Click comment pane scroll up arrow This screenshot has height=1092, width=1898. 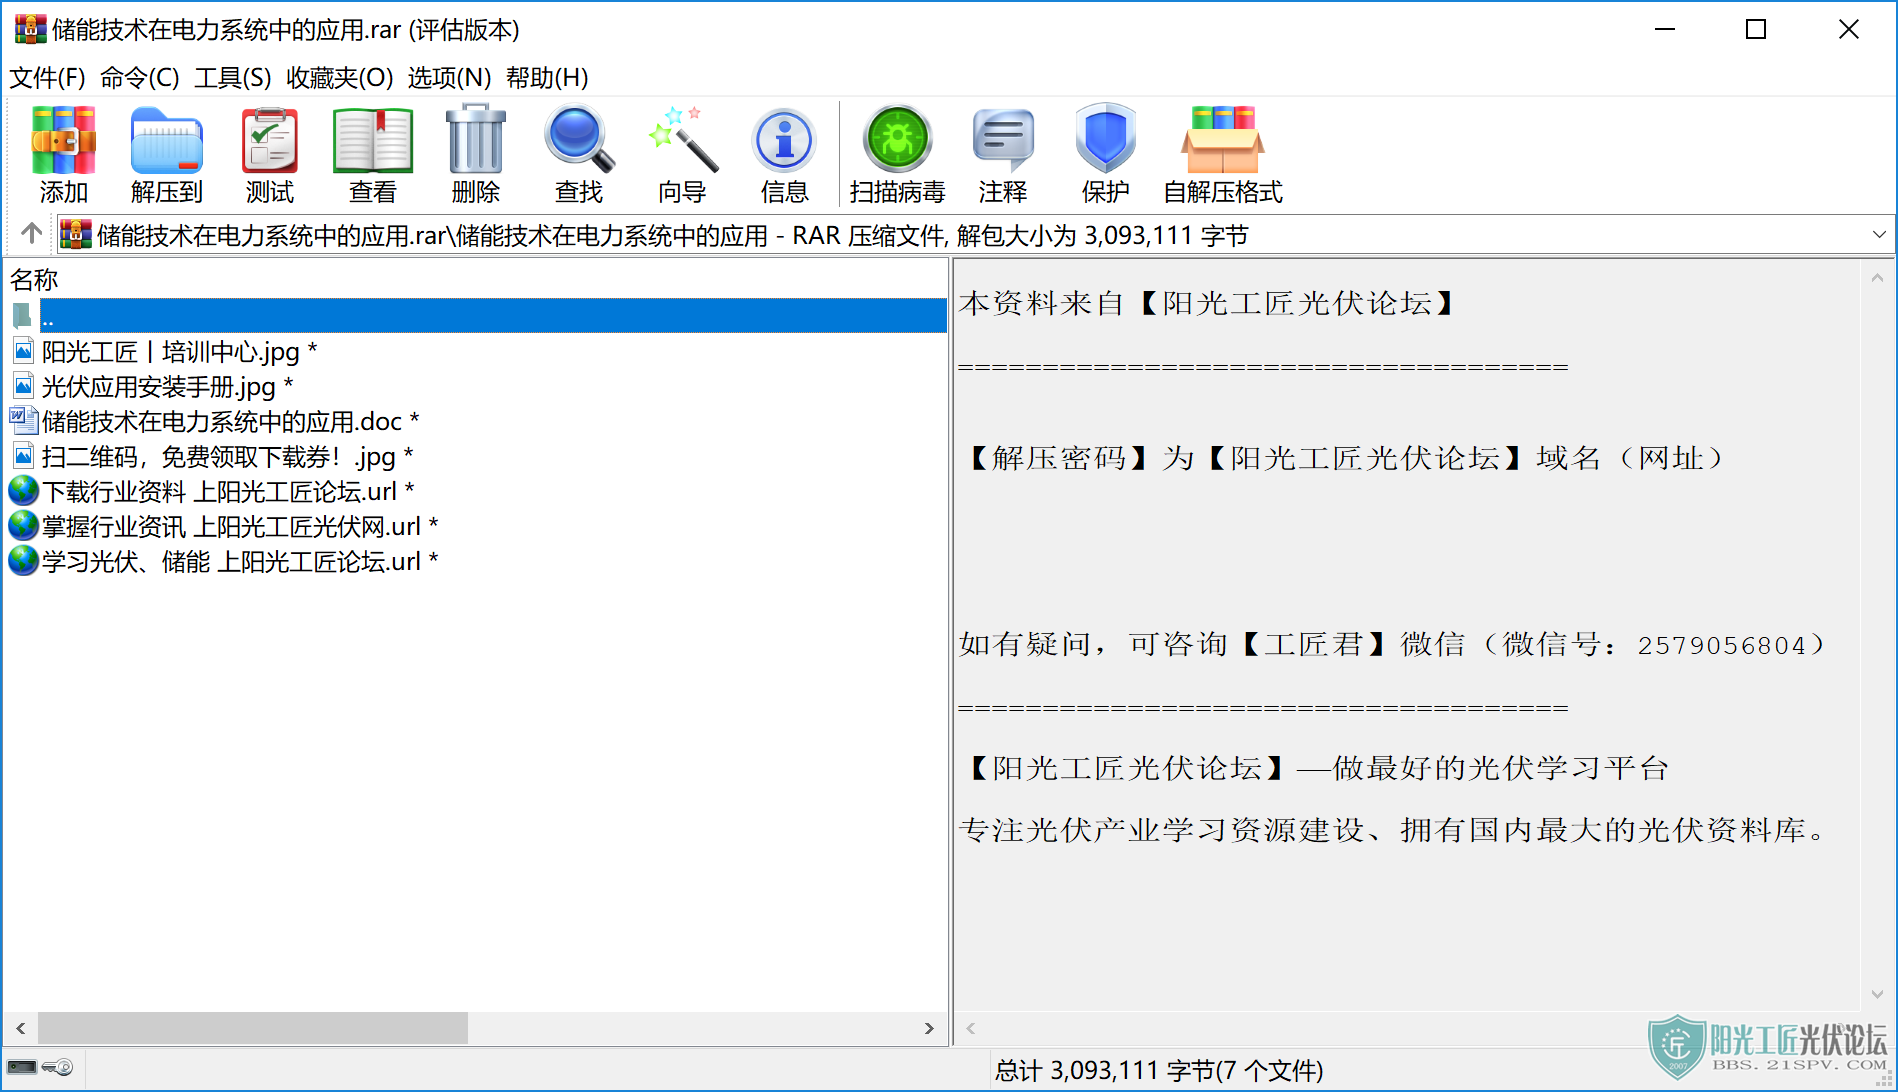point(1877,278)
